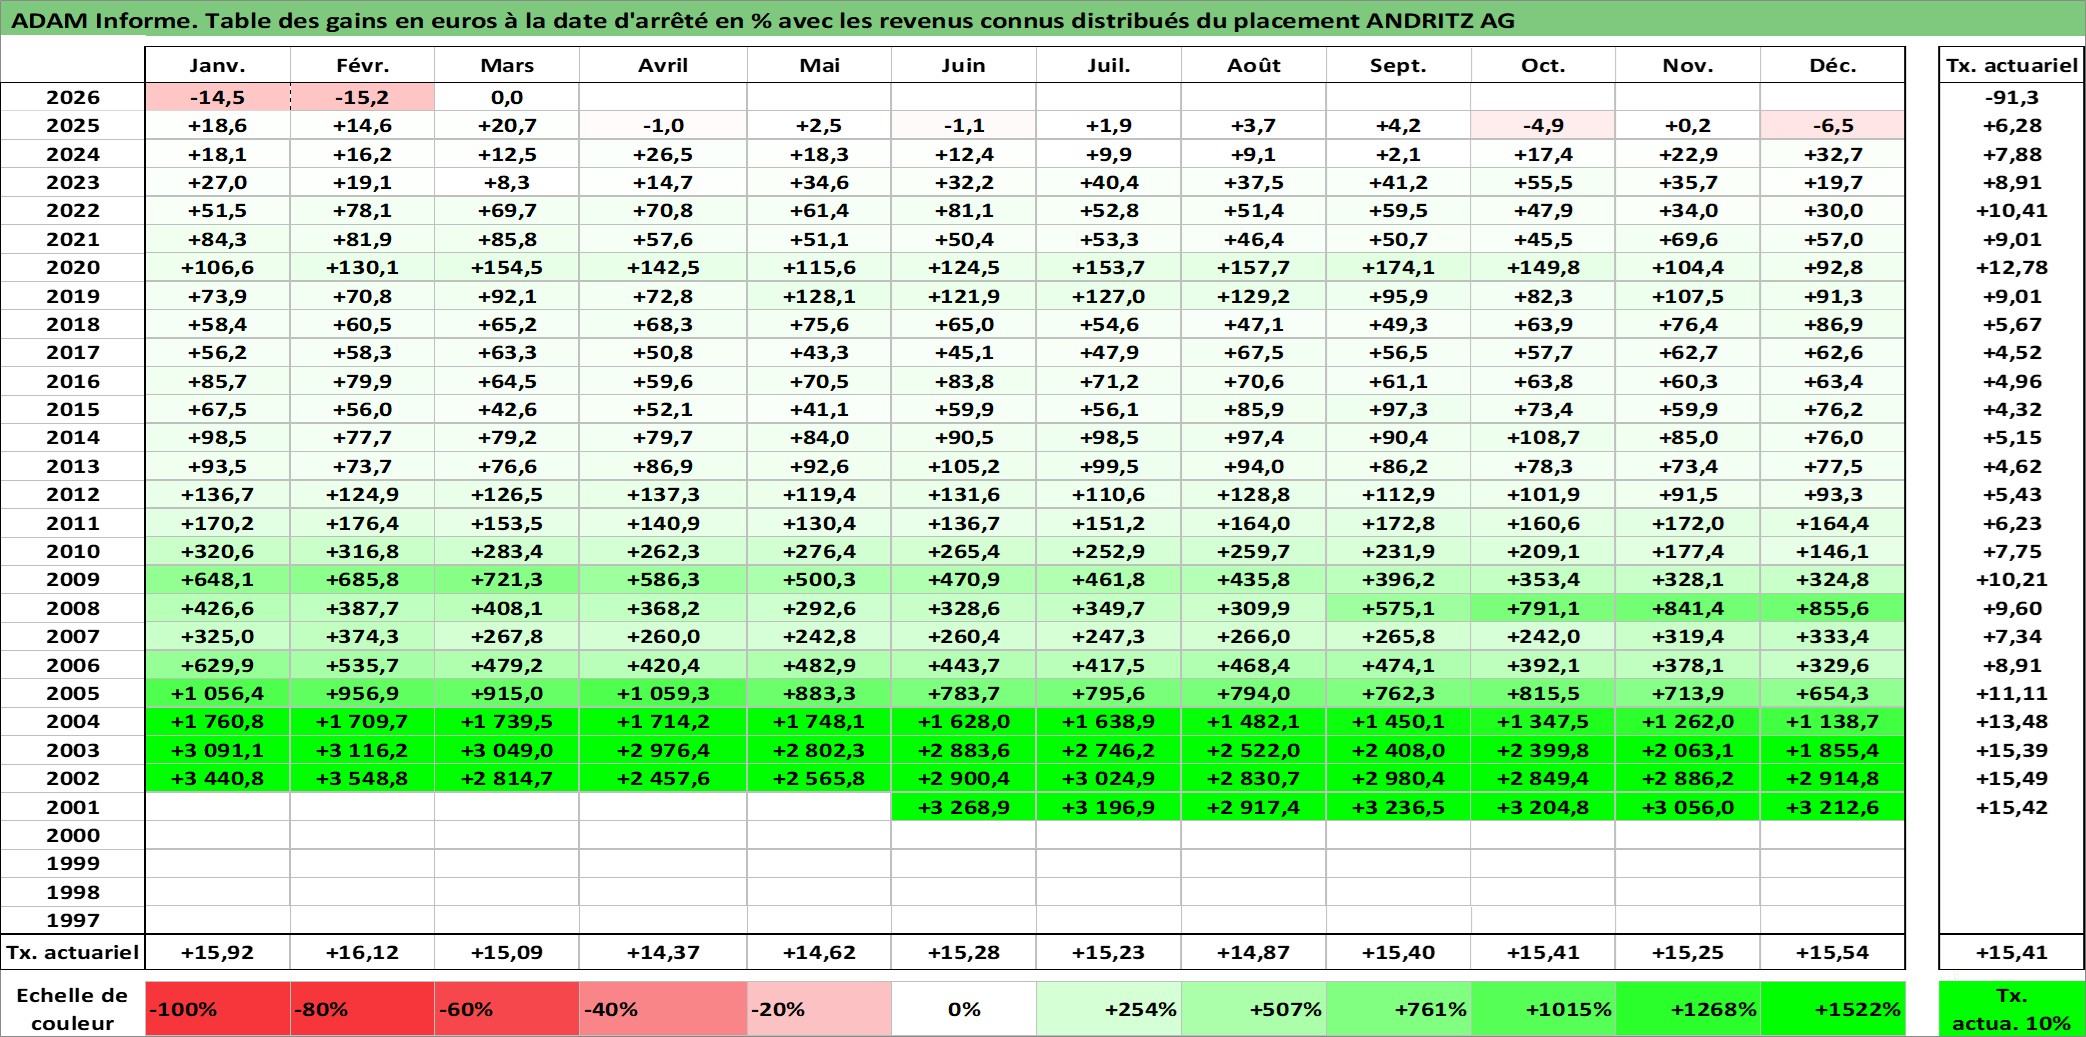Select the +15,54 bottom rate for Déc.
The height and width of the screenshot is (1037, 2086).
pos(1832,952)
